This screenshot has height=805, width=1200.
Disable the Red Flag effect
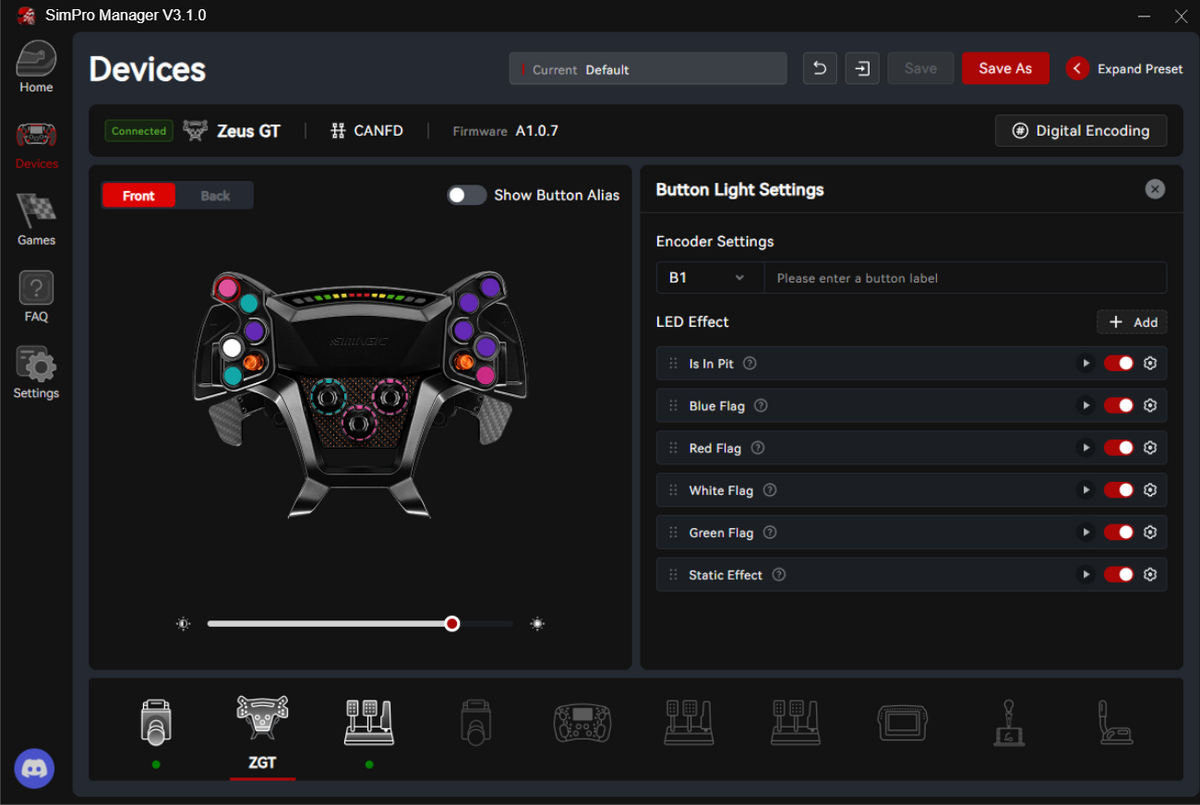[x=1118, y=448]
